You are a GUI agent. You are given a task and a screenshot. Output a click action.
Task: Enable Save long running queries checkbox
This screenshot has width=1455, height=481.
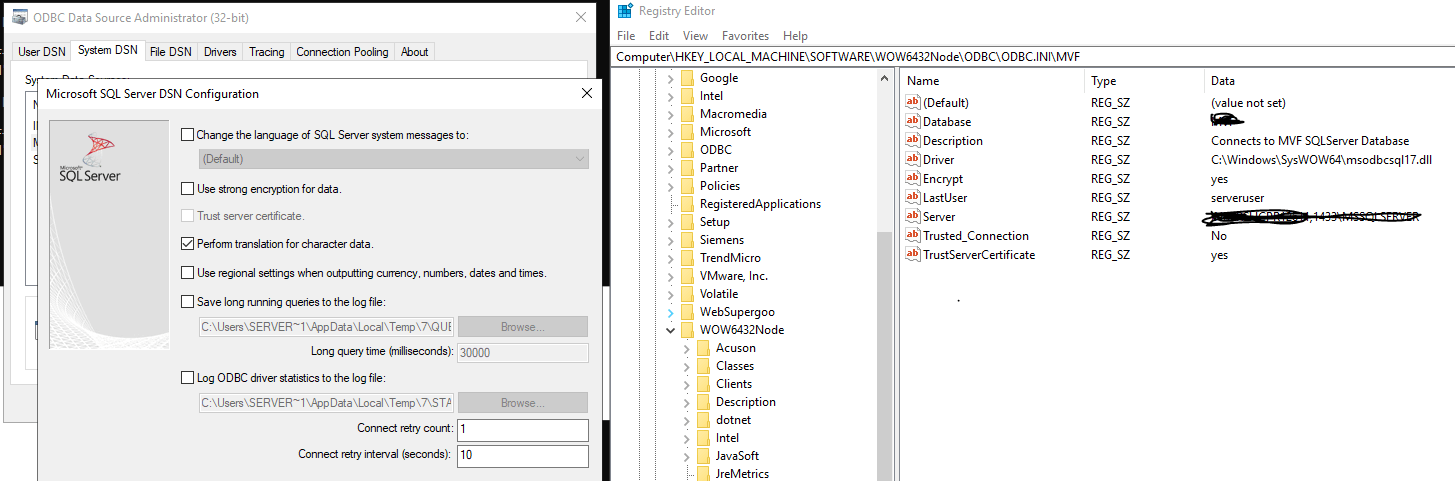(188, 302)
